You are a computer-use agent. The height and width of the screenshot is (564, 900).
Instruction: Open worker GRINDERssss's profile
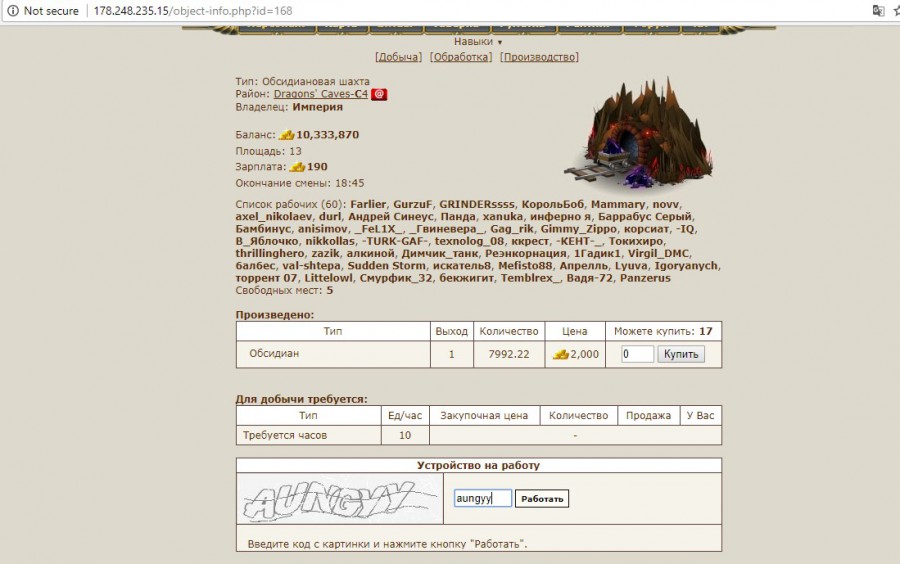[477, 204]
